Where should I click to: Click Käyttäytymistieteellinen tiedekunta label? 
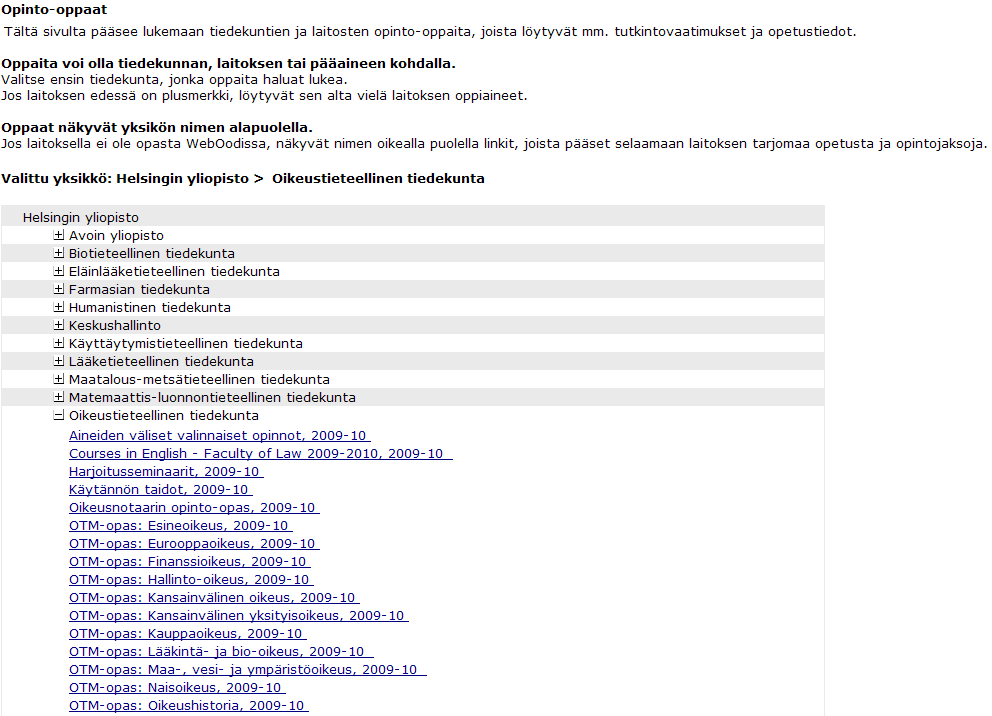pos(186,343)
